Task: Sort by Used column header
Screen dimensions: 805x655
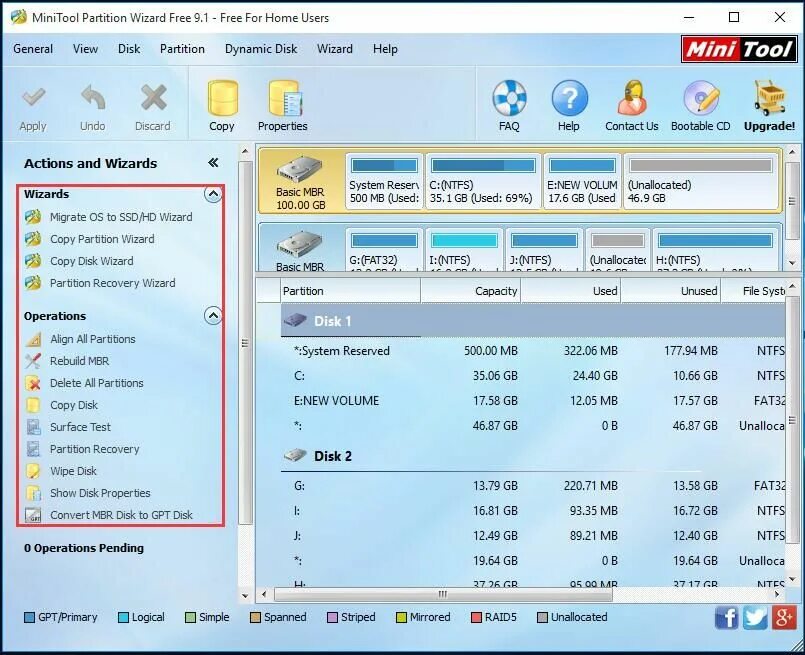Action: [570, 291]
